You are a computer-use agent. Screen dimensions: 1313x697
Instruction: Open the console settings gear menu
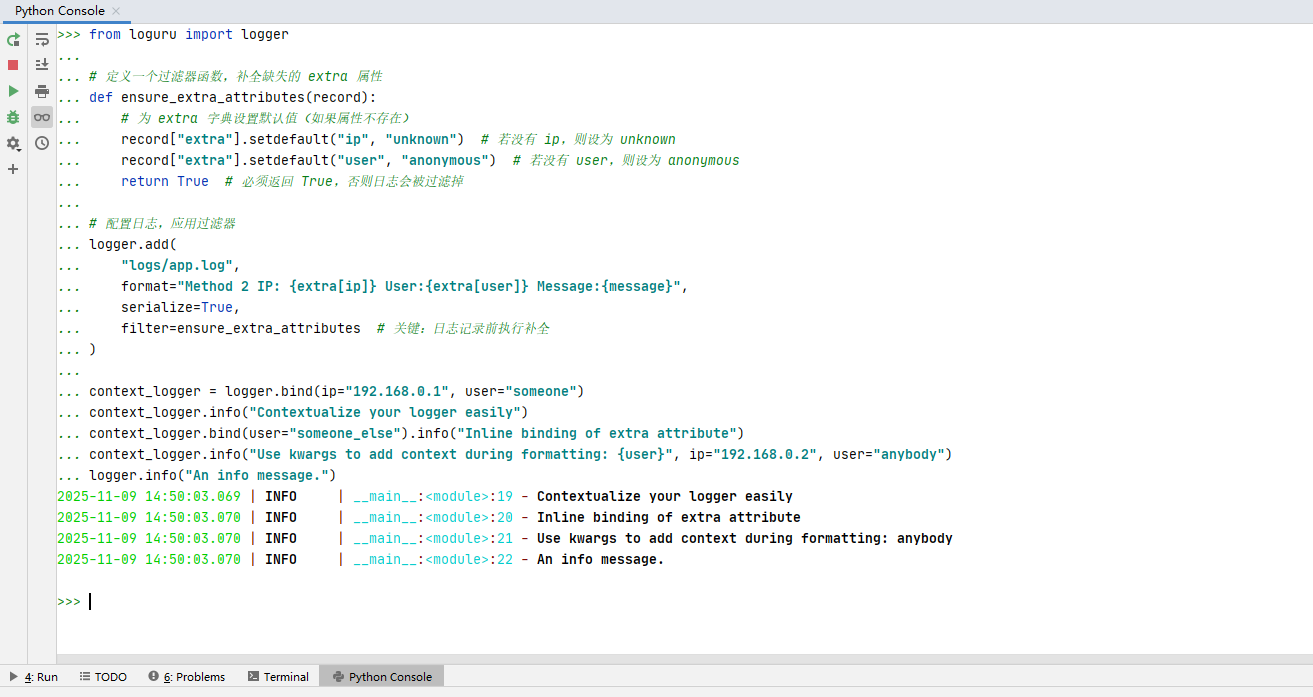click(x=13, y=143)
